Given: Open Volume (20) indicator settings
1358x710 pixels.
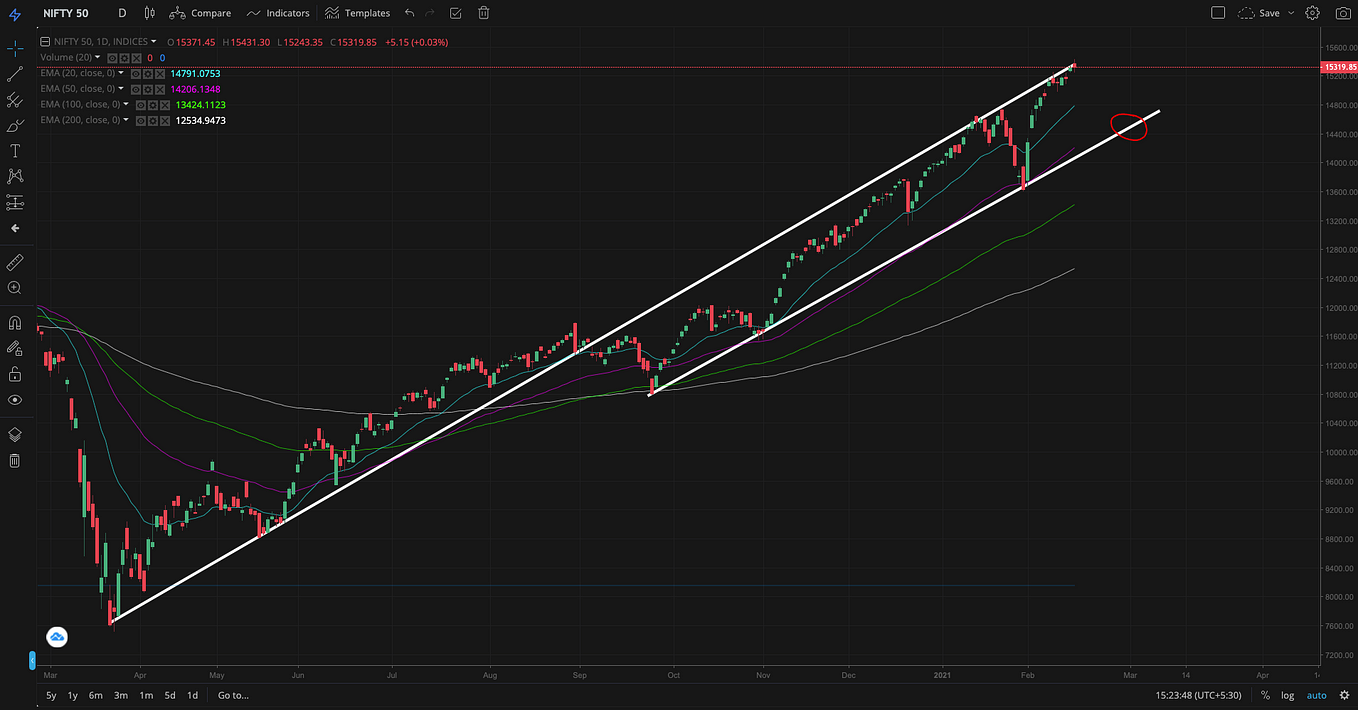Looking at the screenshot, I should tap(124, 58).
